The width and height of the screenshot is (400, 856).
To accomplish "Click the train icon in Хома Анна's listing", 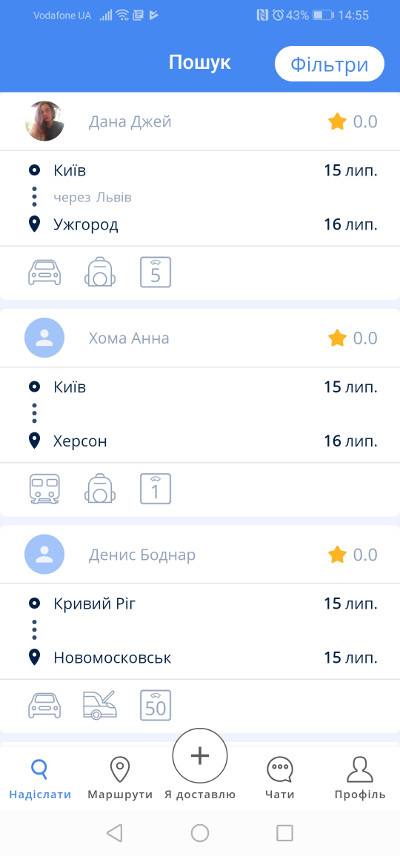I will coord(45,489).
